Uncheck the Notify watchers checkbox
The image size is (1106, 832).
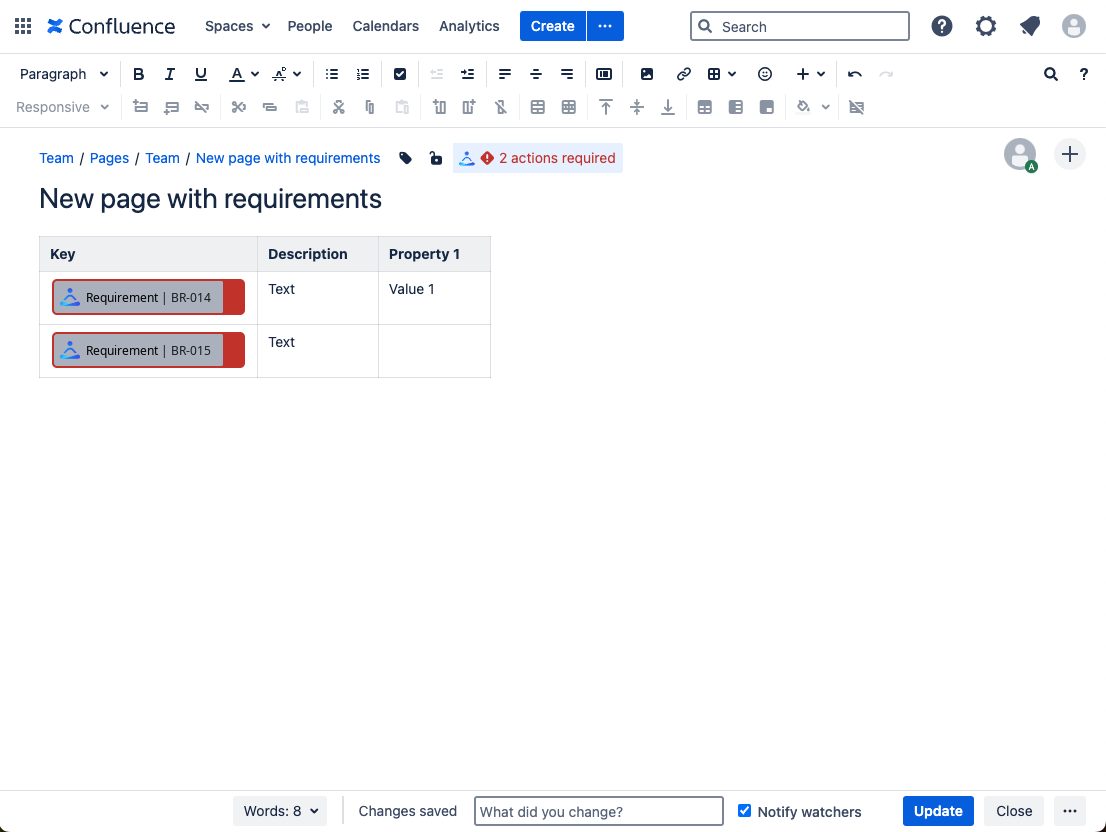(744, 811)
